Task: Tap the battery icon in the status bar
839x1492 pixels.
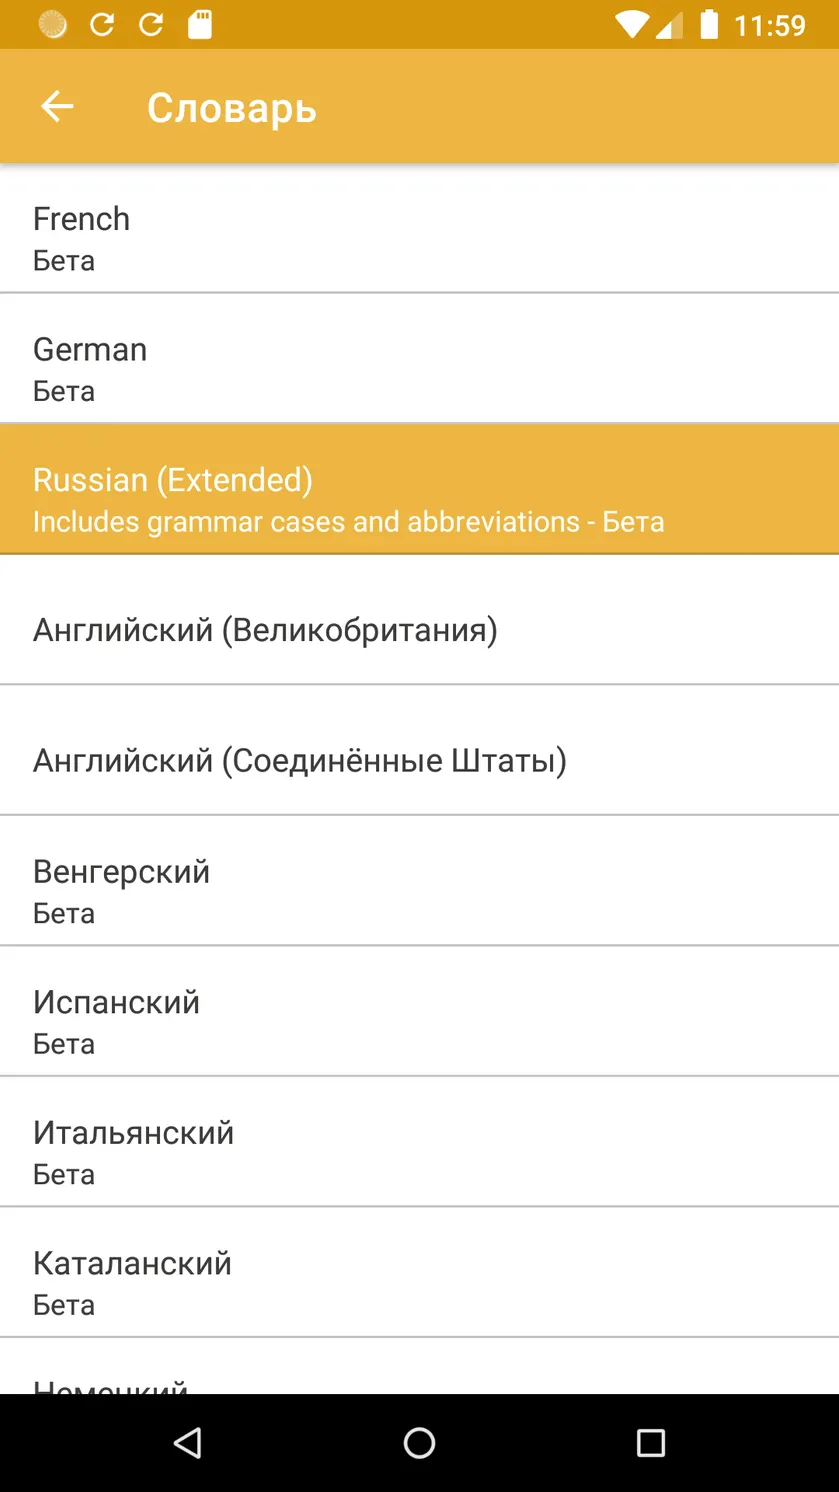Action: click(x=709, y=24)
